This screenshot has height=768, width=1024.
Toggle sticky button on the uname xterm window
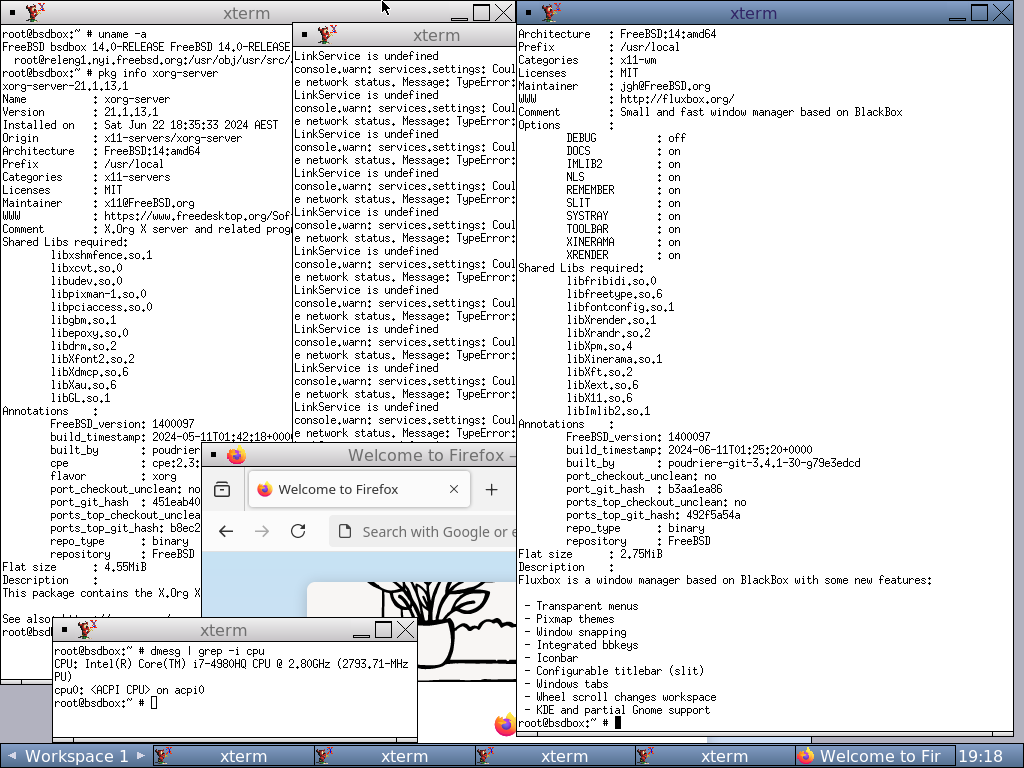point(12,12)
